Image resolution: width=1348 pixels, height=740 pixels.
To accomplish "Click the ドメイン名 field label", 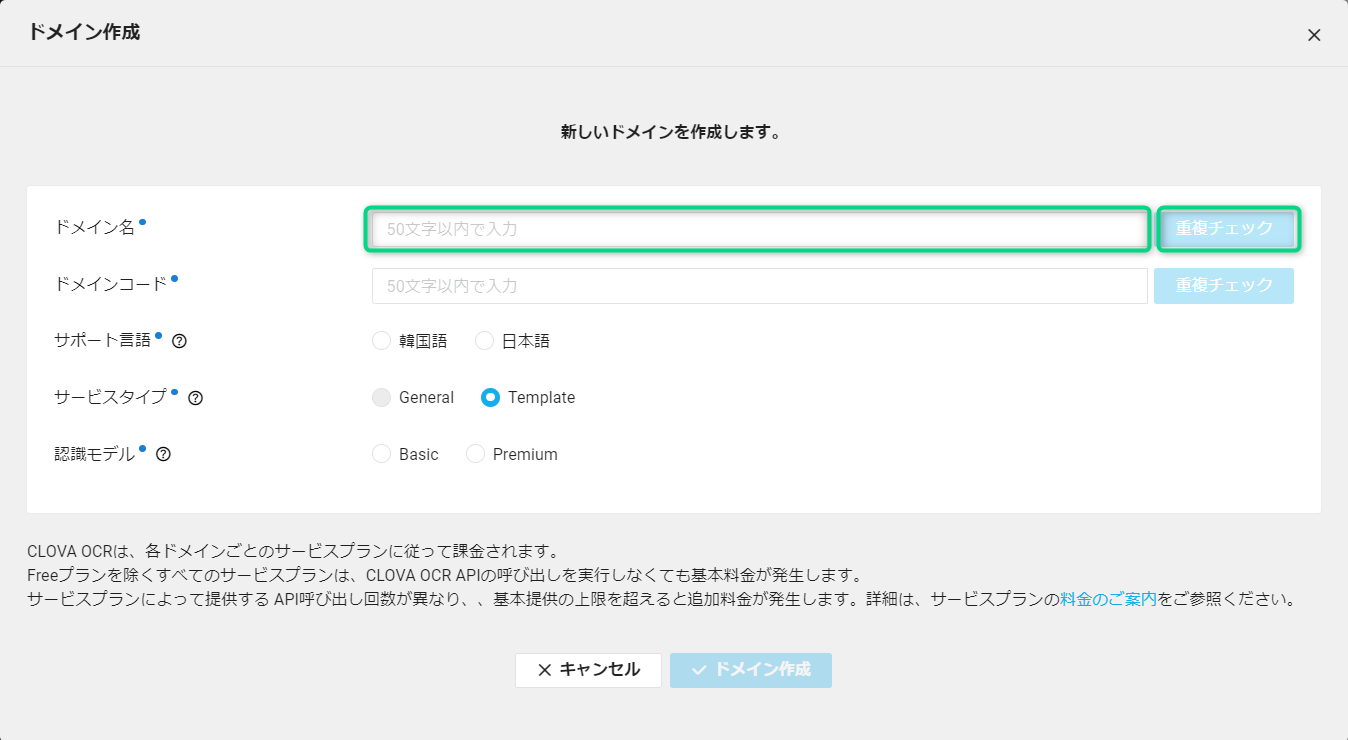I will click(94, 228).
